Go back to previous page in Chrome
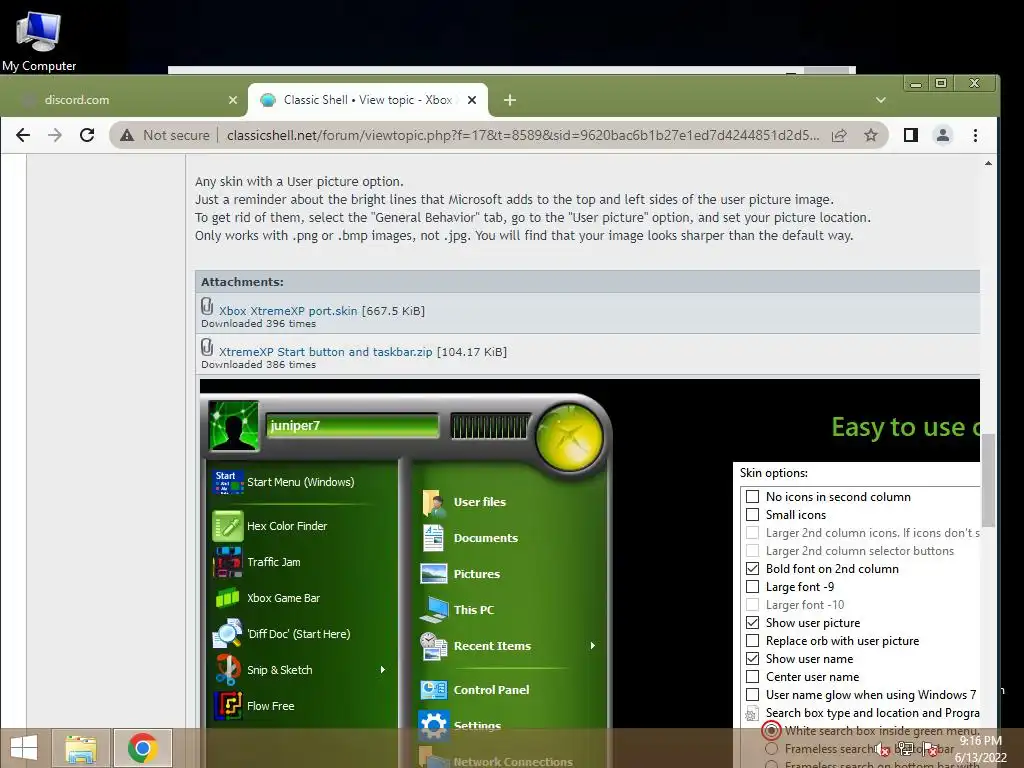This screenshot has width=1024, height=768. pos(23,135)
